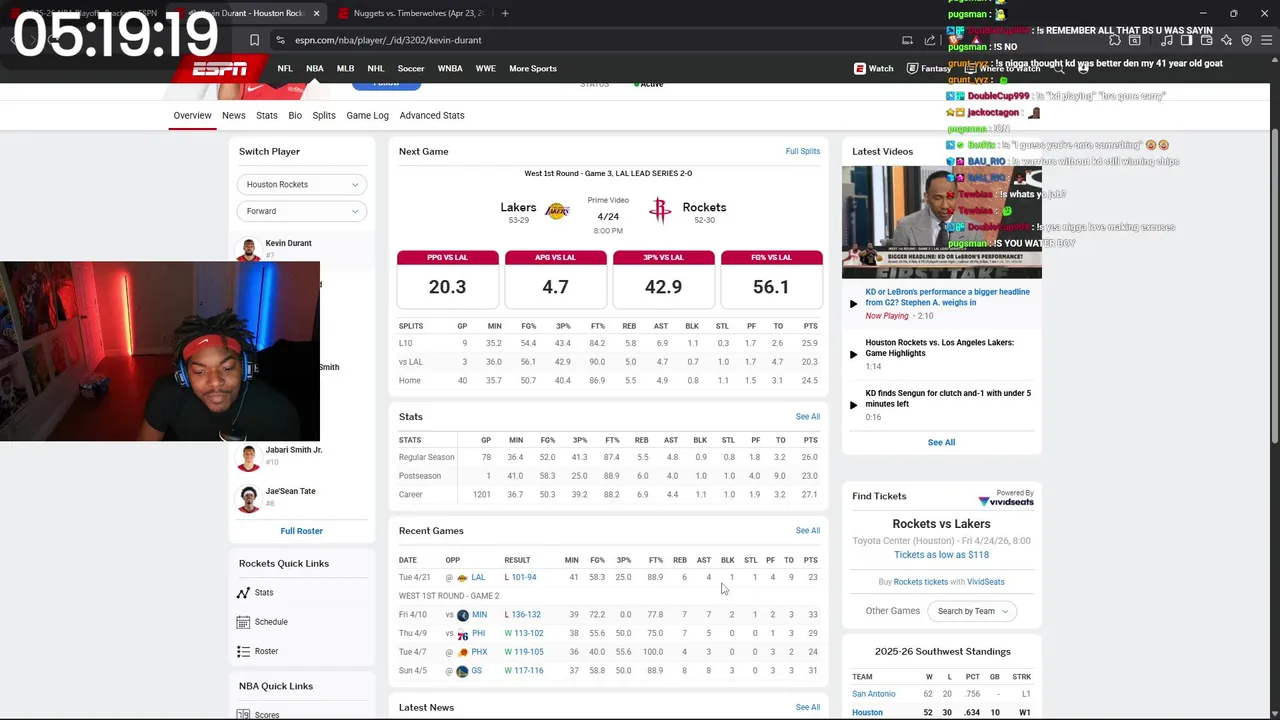Open the AI sparkle assistant icon
Screen dimensions: 1280x720
1226,40
